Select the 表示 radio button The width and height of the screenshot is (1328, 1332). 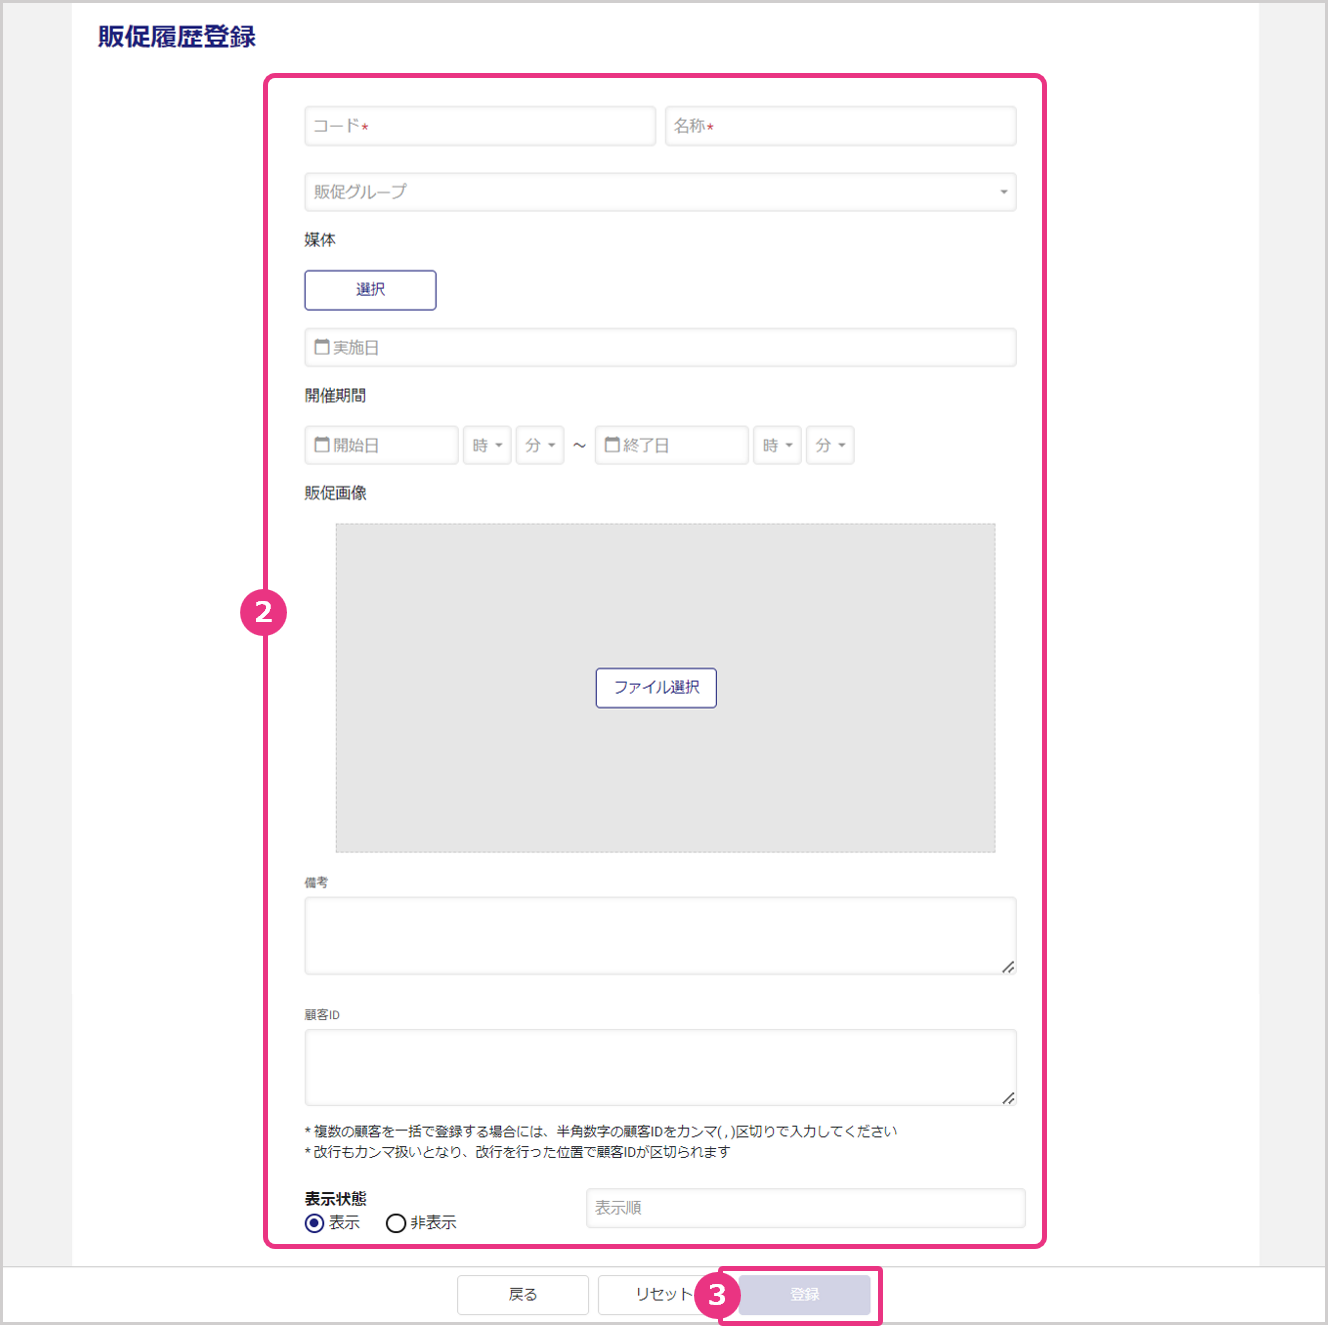coord(315,1223)
